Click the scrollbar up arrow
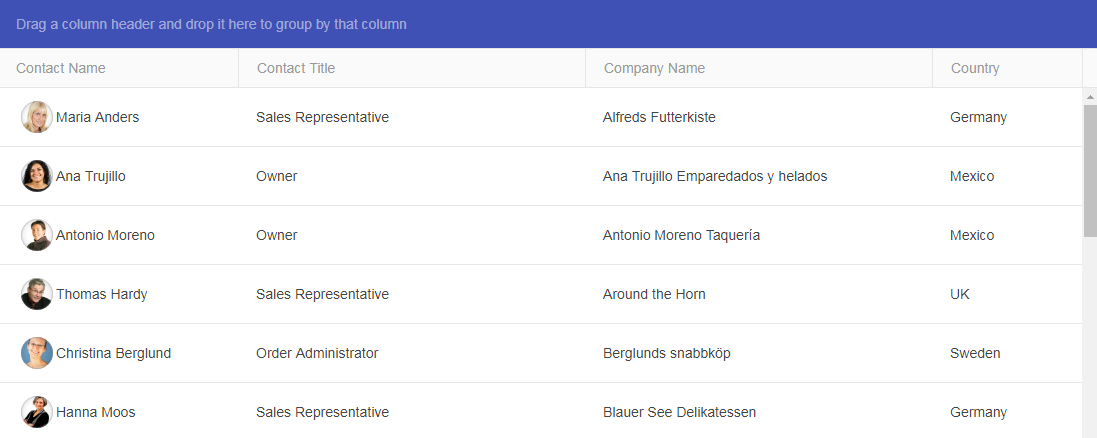The image size is (1097, 438). coord(1090,97)
